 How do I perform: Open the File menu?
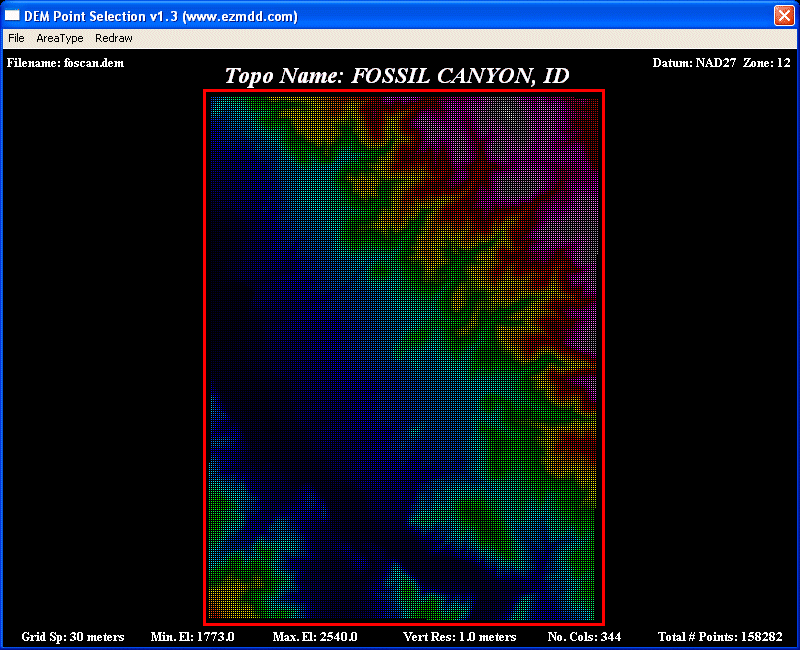(x=16, y=38)
